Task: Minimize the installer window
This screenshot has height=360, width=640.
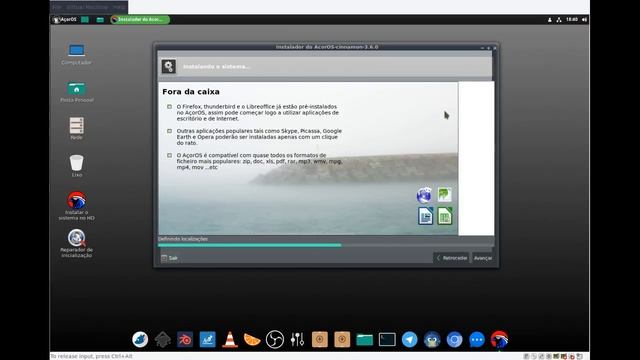Action: [482, 48]
